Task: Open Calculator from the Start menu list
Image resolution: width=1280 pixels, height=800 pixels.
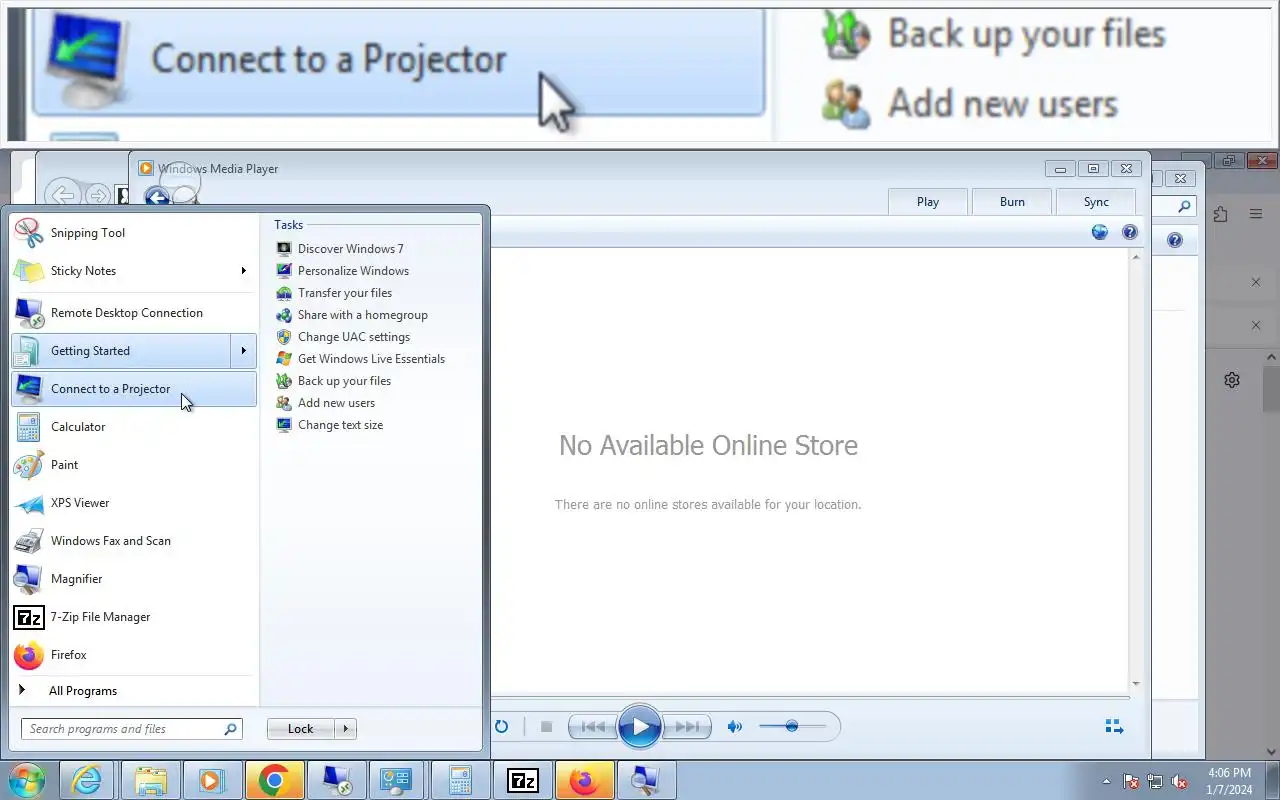Action: coord(134,427)
